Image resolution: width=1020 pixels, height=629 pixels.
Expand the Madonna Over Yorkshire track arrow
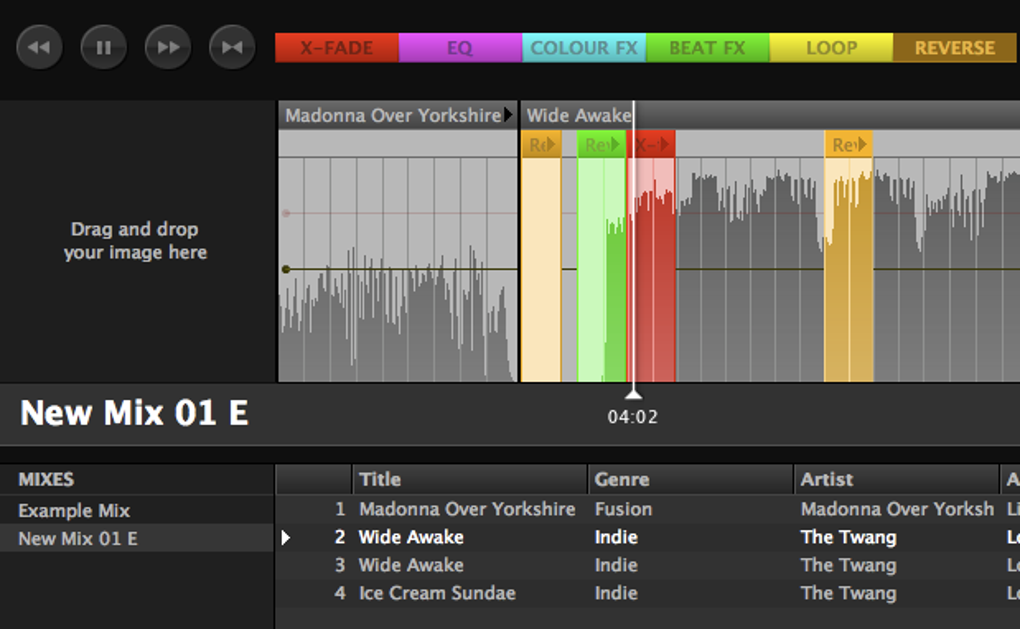pos(509,115)
